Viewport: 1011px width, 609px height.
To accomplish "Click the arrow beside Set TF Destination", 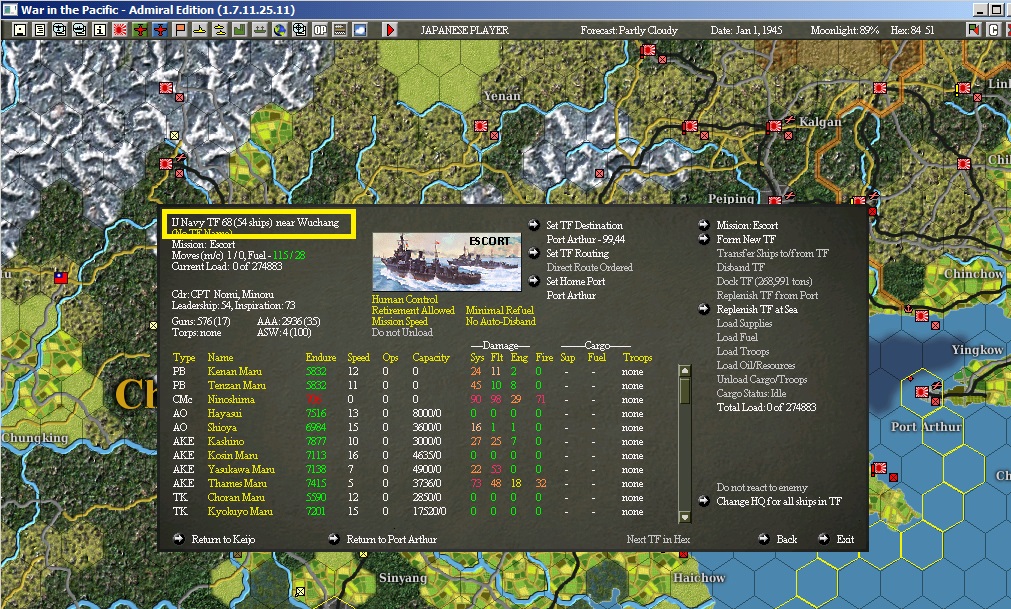I will coord(534,225).
